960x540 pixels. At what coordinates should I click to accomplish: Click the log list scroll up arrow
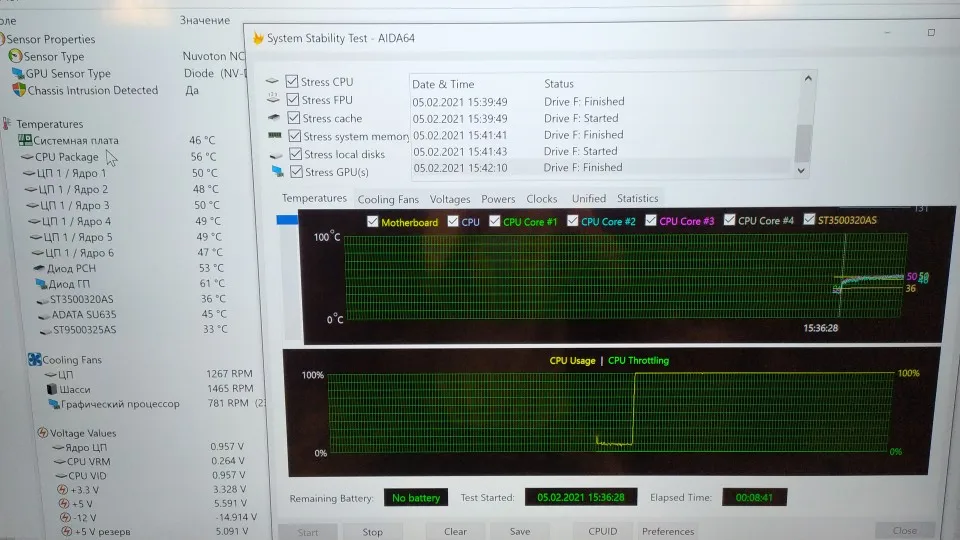[808, 78]
